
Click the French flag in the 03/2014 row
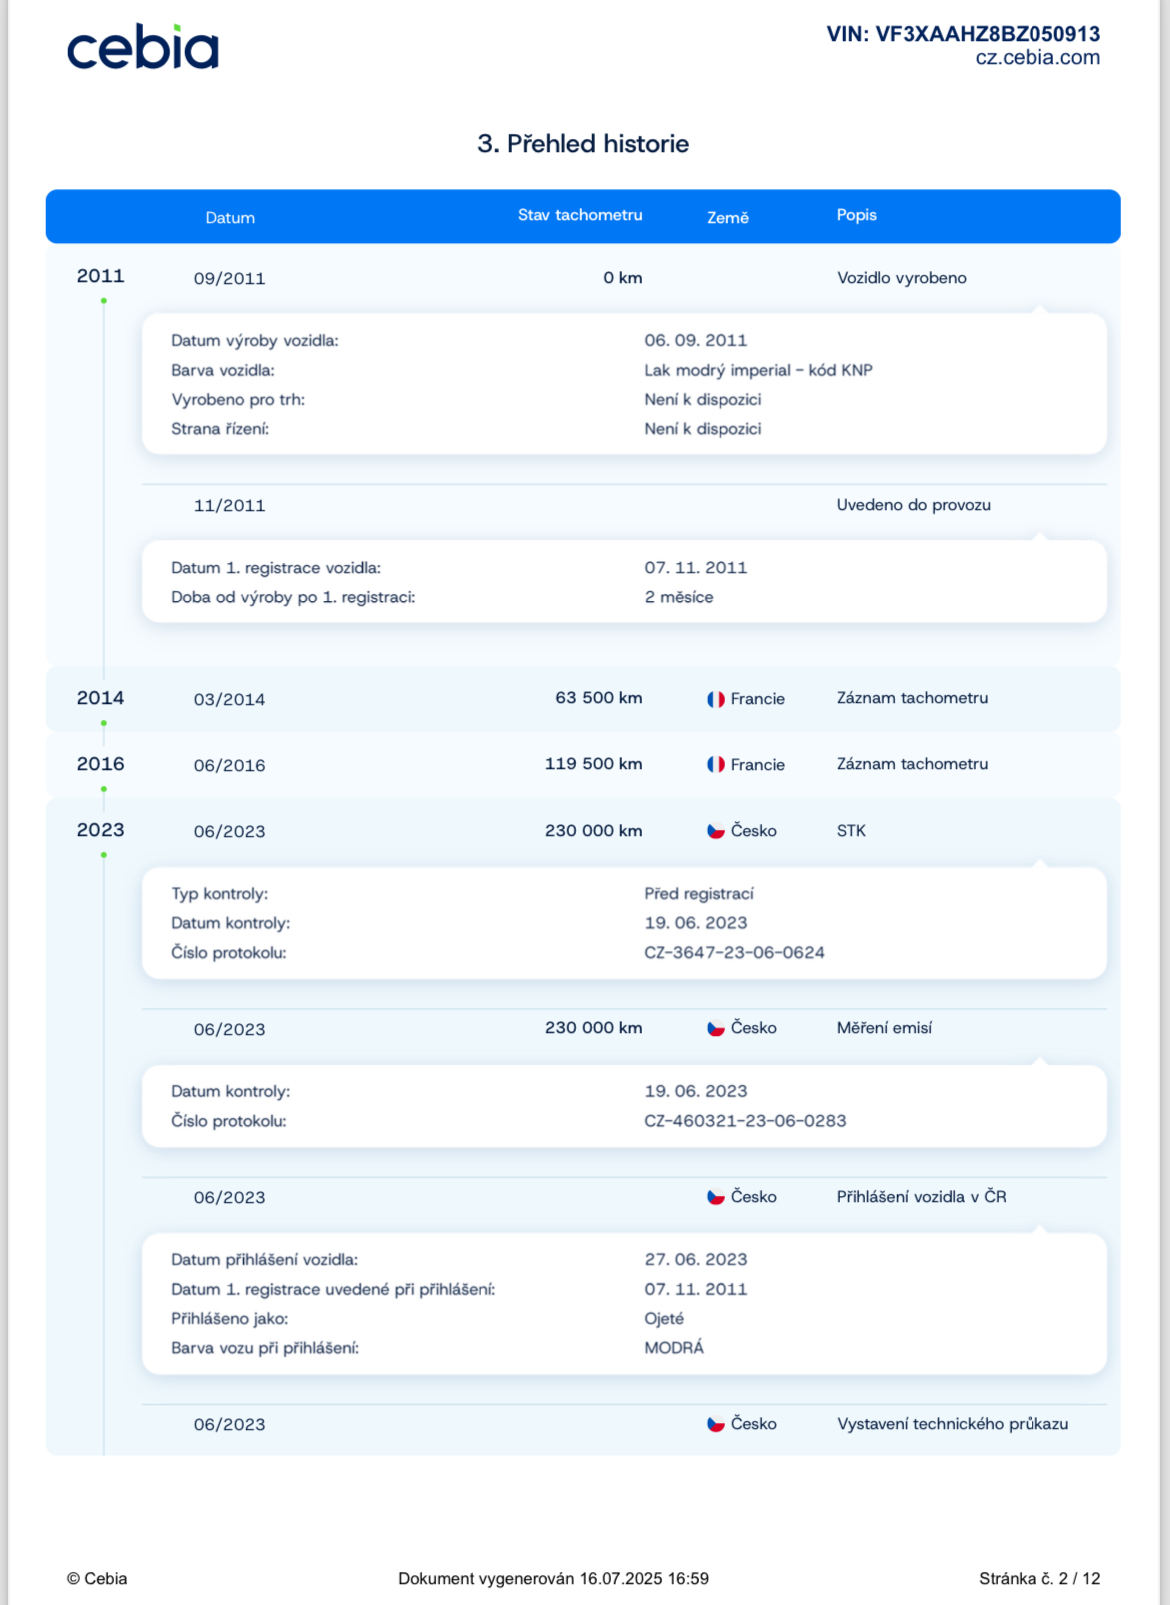click(716, 699)
